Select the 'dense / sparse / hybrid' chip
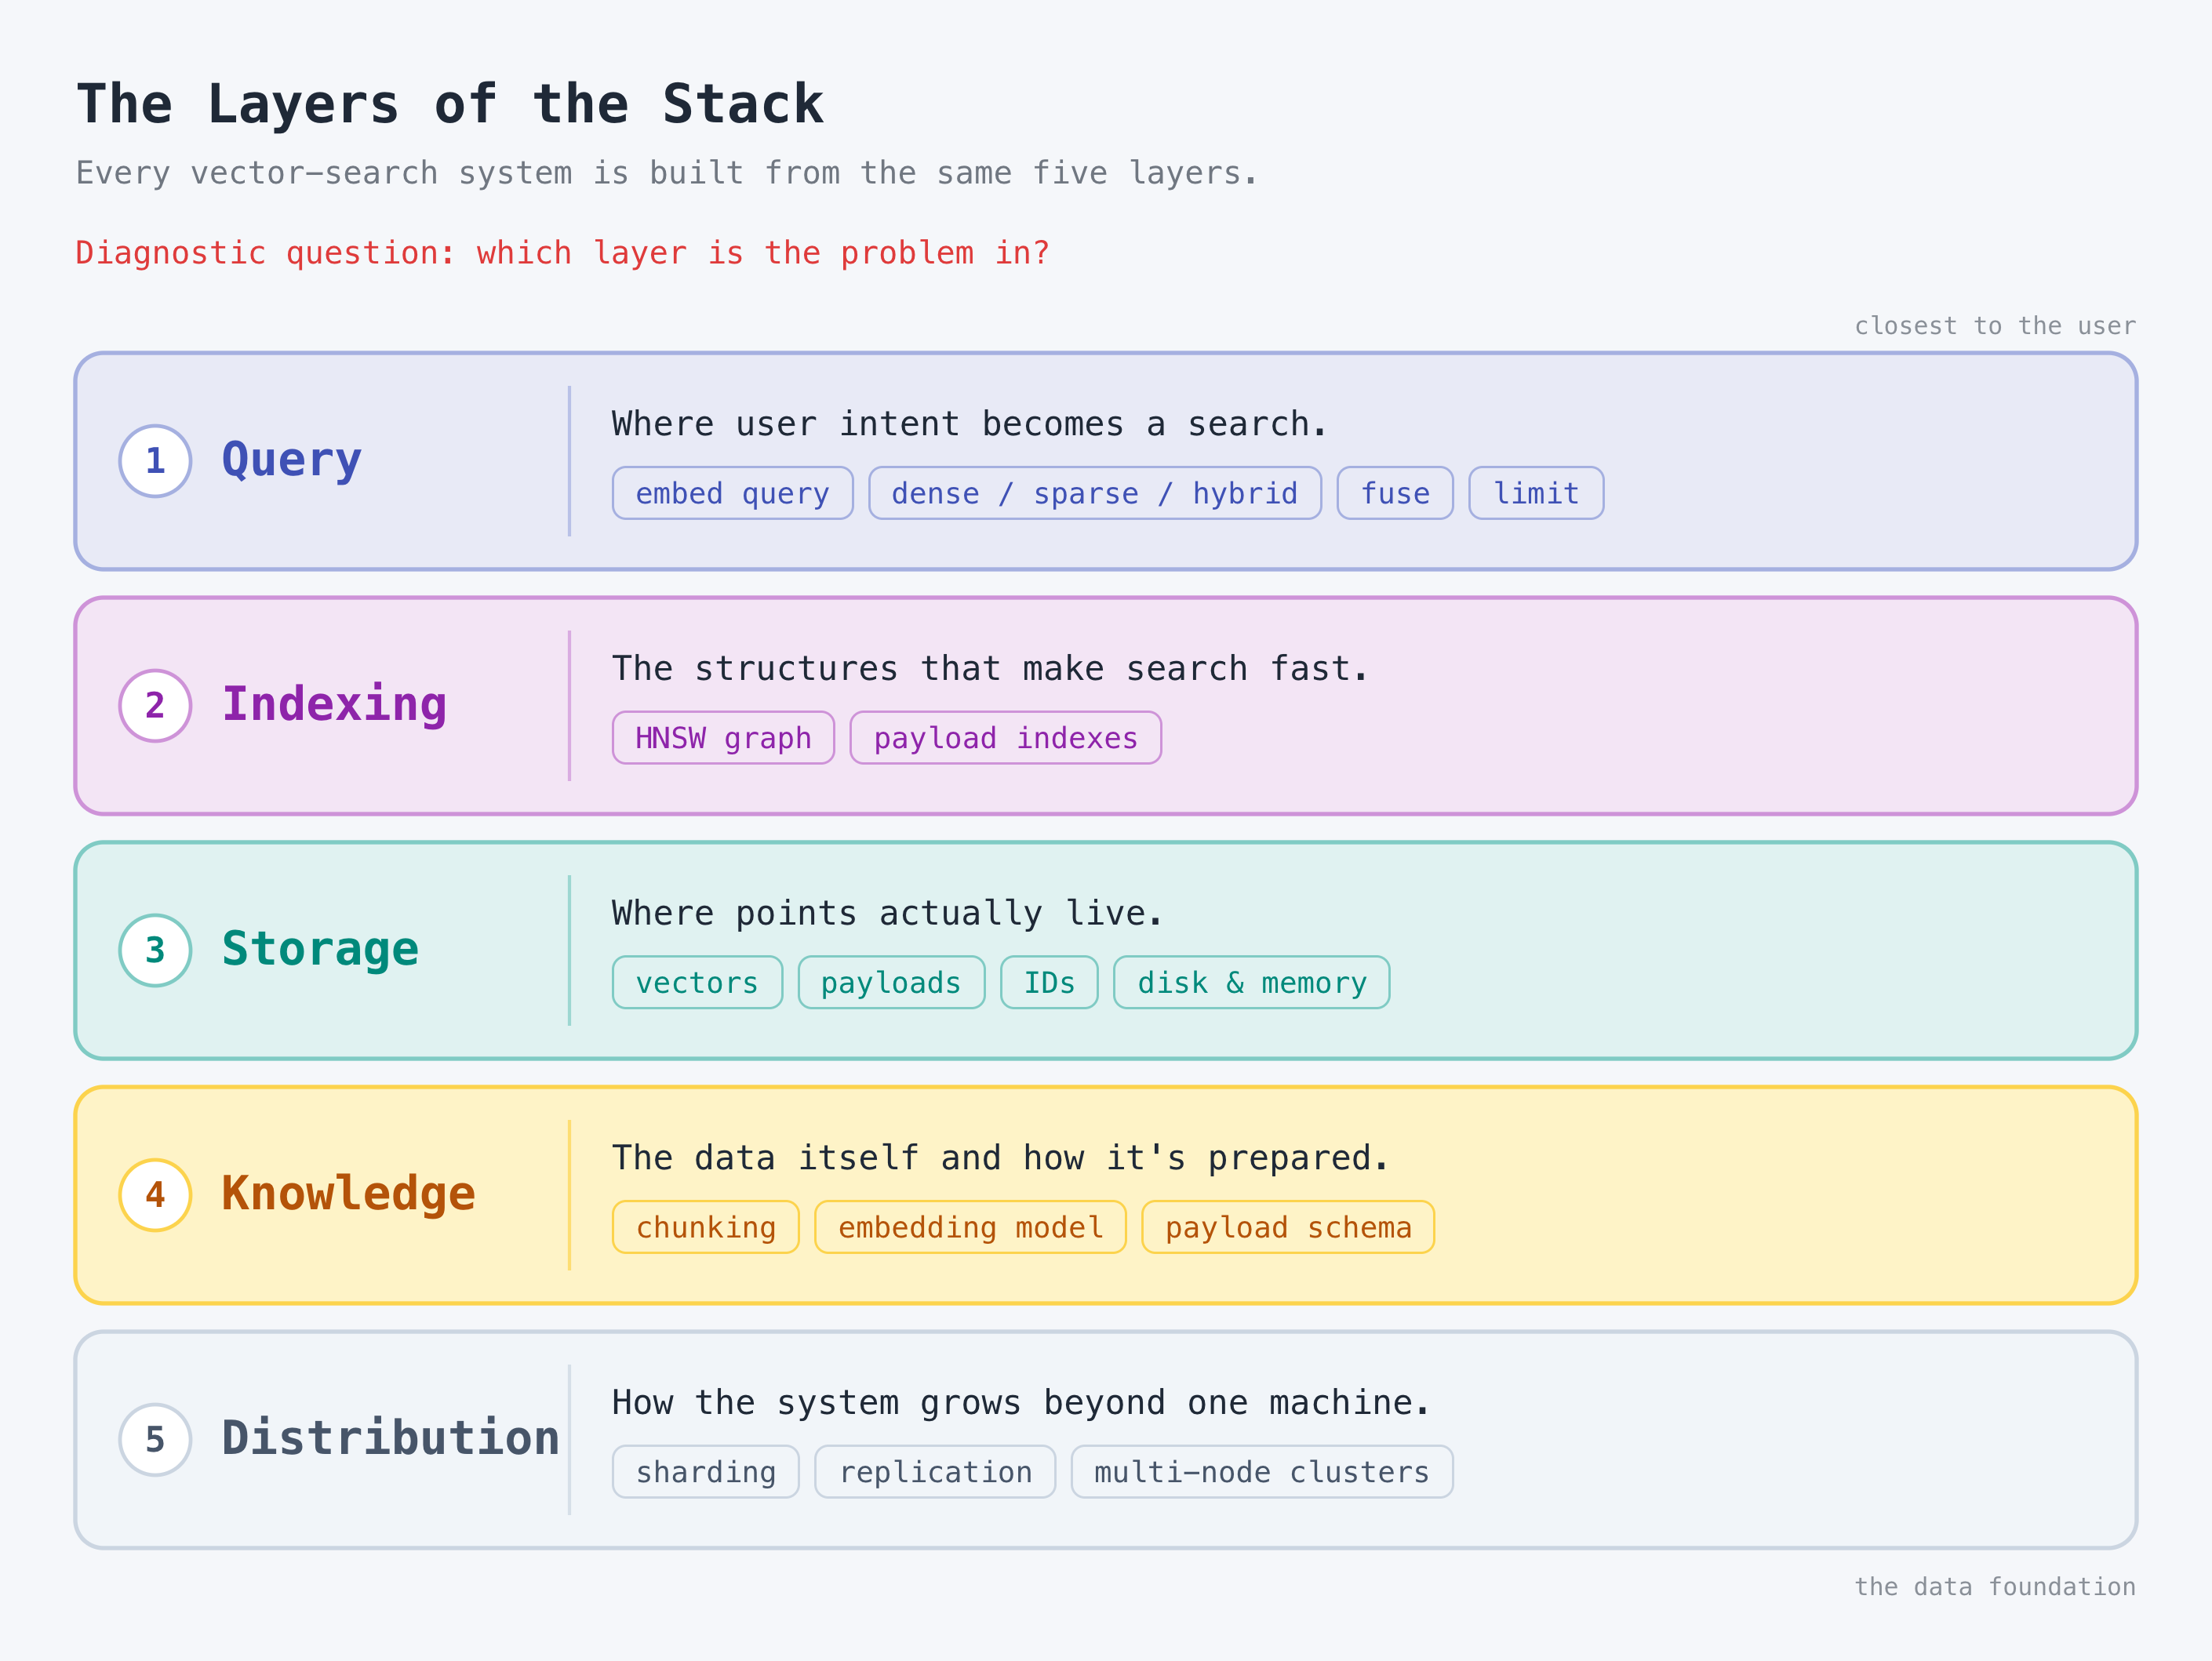2212x1661 pixels. click(x=1095, y=493)
